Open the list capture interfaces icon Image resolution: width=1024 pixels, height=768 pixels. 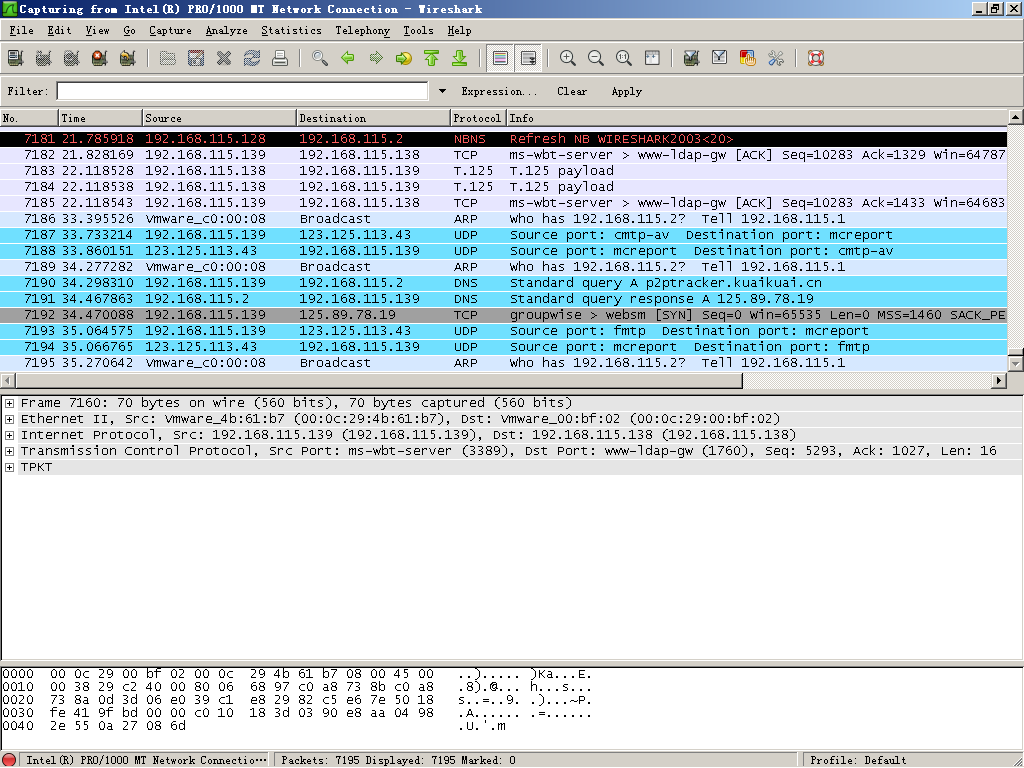click(16, 58)
